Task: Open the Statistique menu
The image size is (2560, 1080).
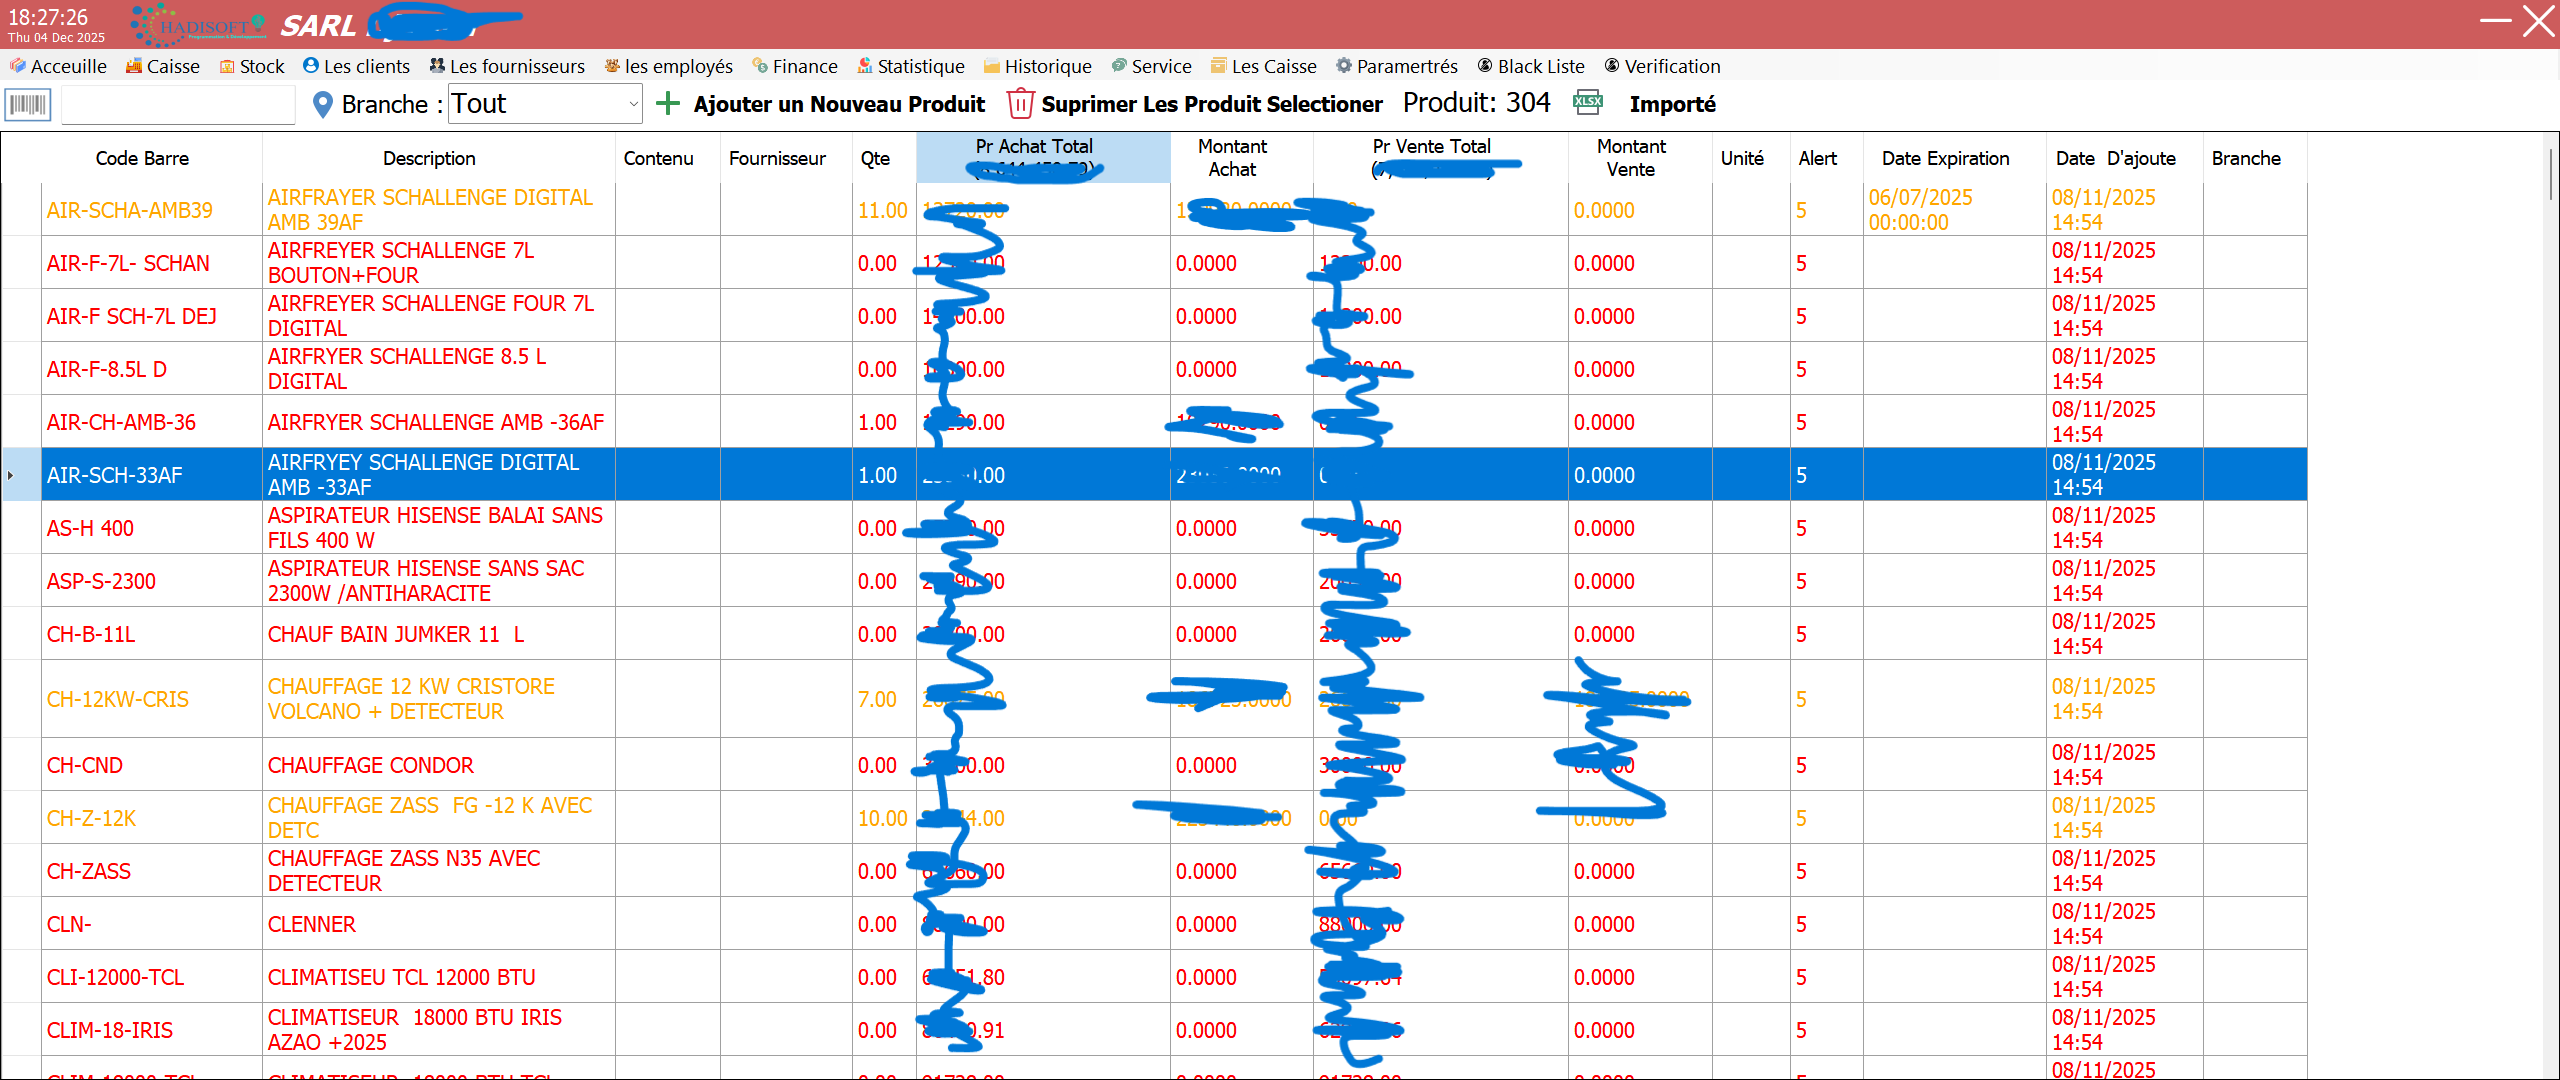Action: click(911, 67)
